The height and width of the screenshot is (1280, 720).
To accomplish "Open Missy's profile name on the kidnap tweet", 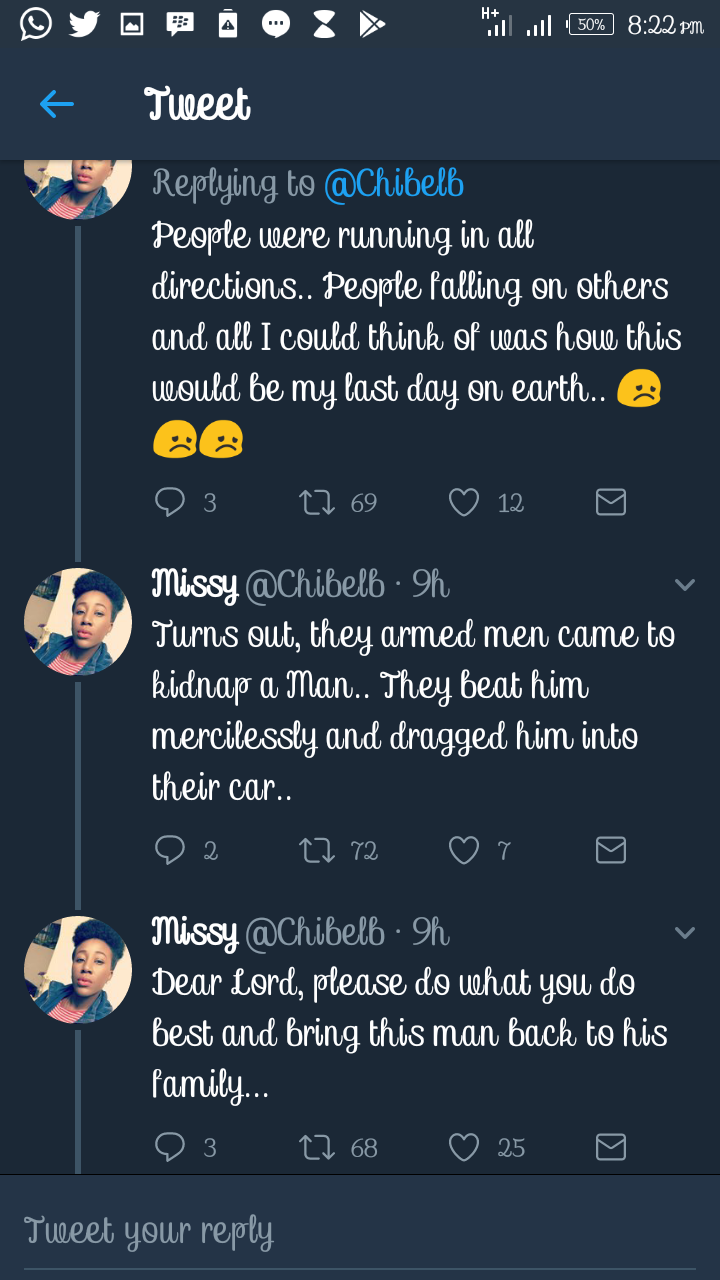I will (194, 584).
